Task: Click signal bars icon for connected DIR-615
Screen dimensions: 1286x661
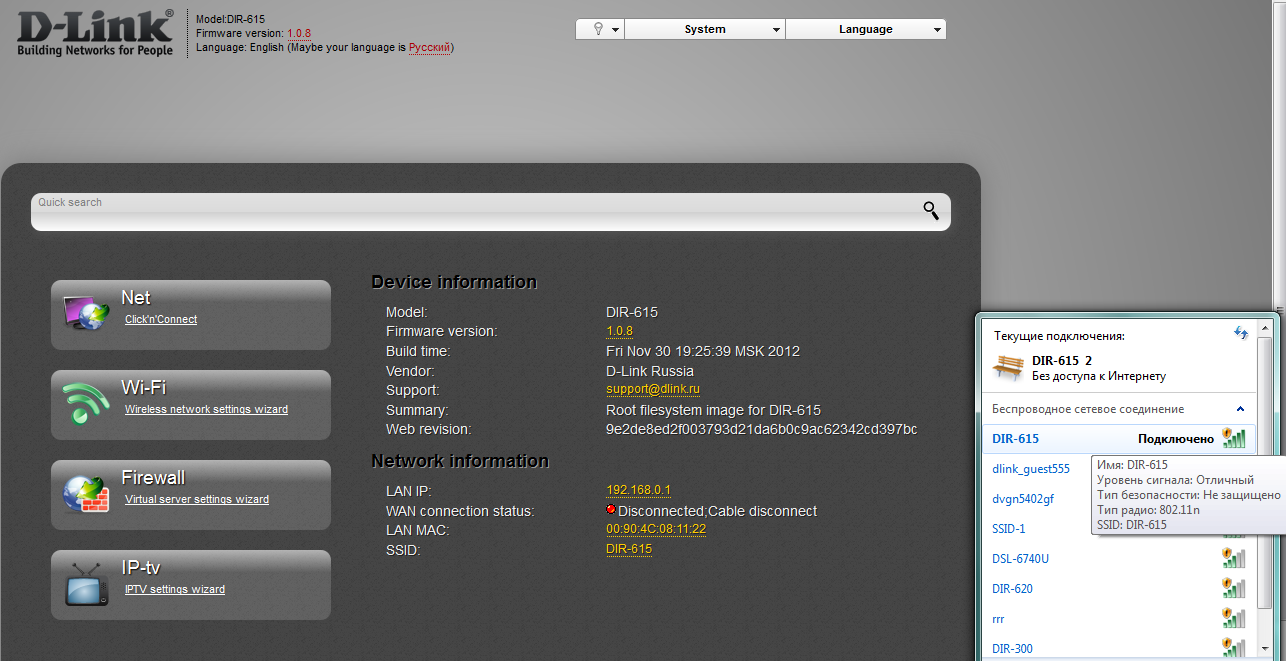Action: pos(1234,438)
